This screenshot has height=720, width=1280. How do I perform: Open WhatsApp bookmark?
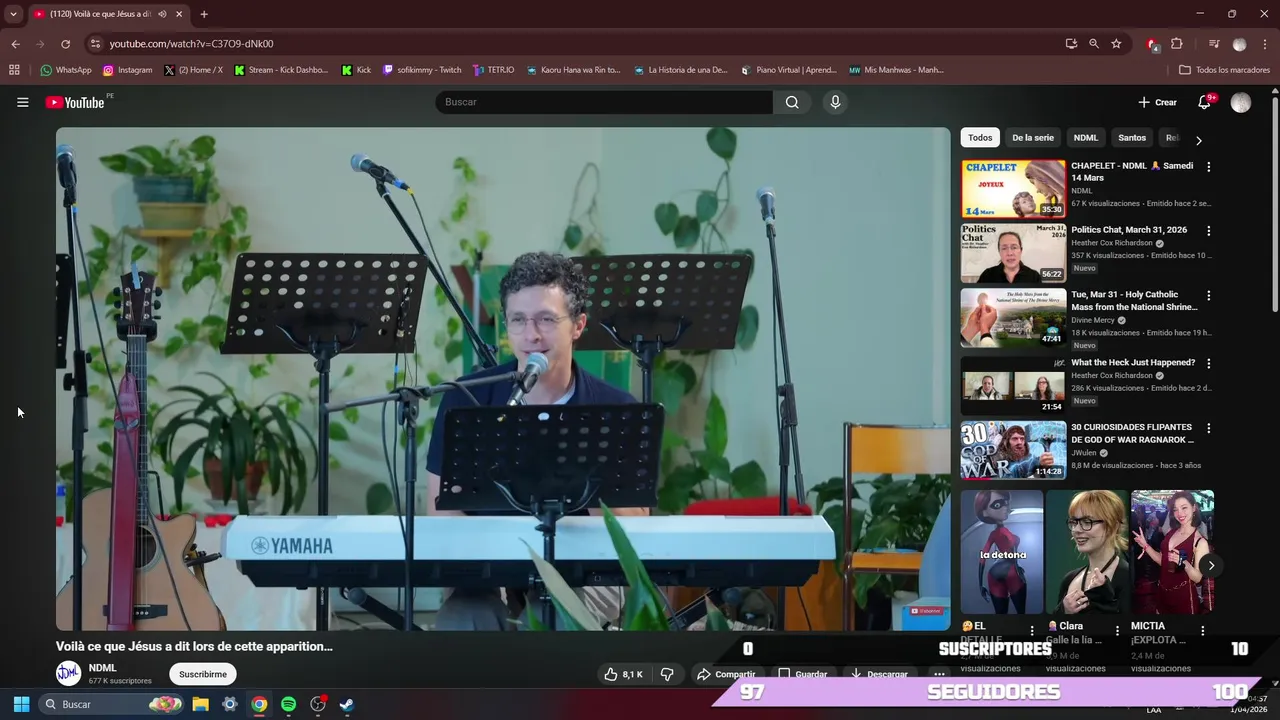[x=66, y=70]
